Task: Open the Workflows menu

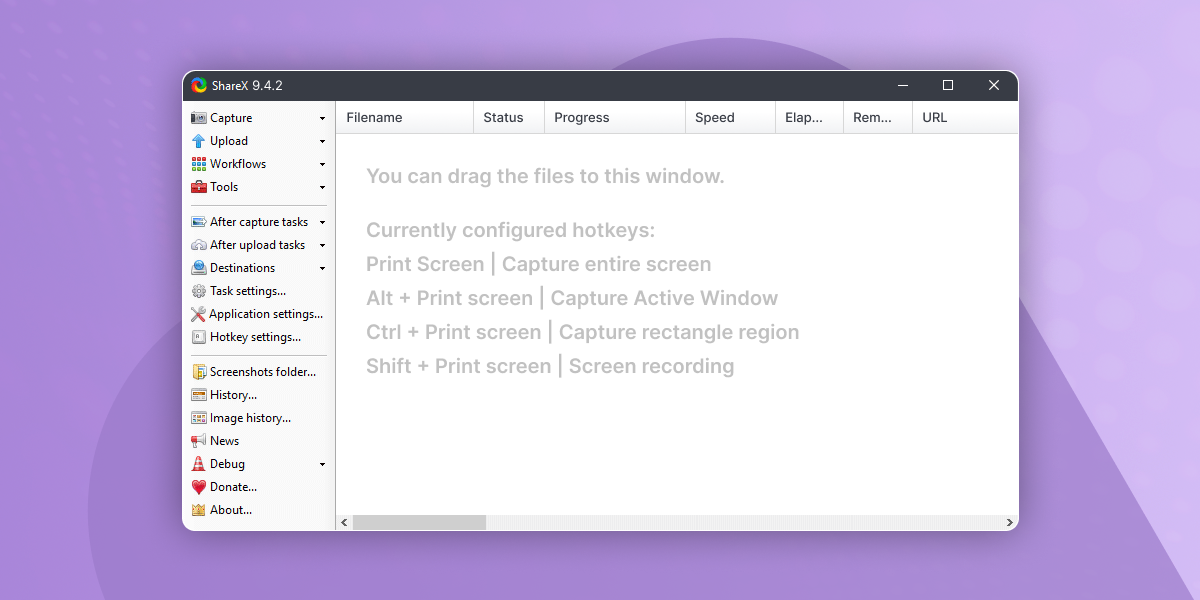Action: (259, 164)
